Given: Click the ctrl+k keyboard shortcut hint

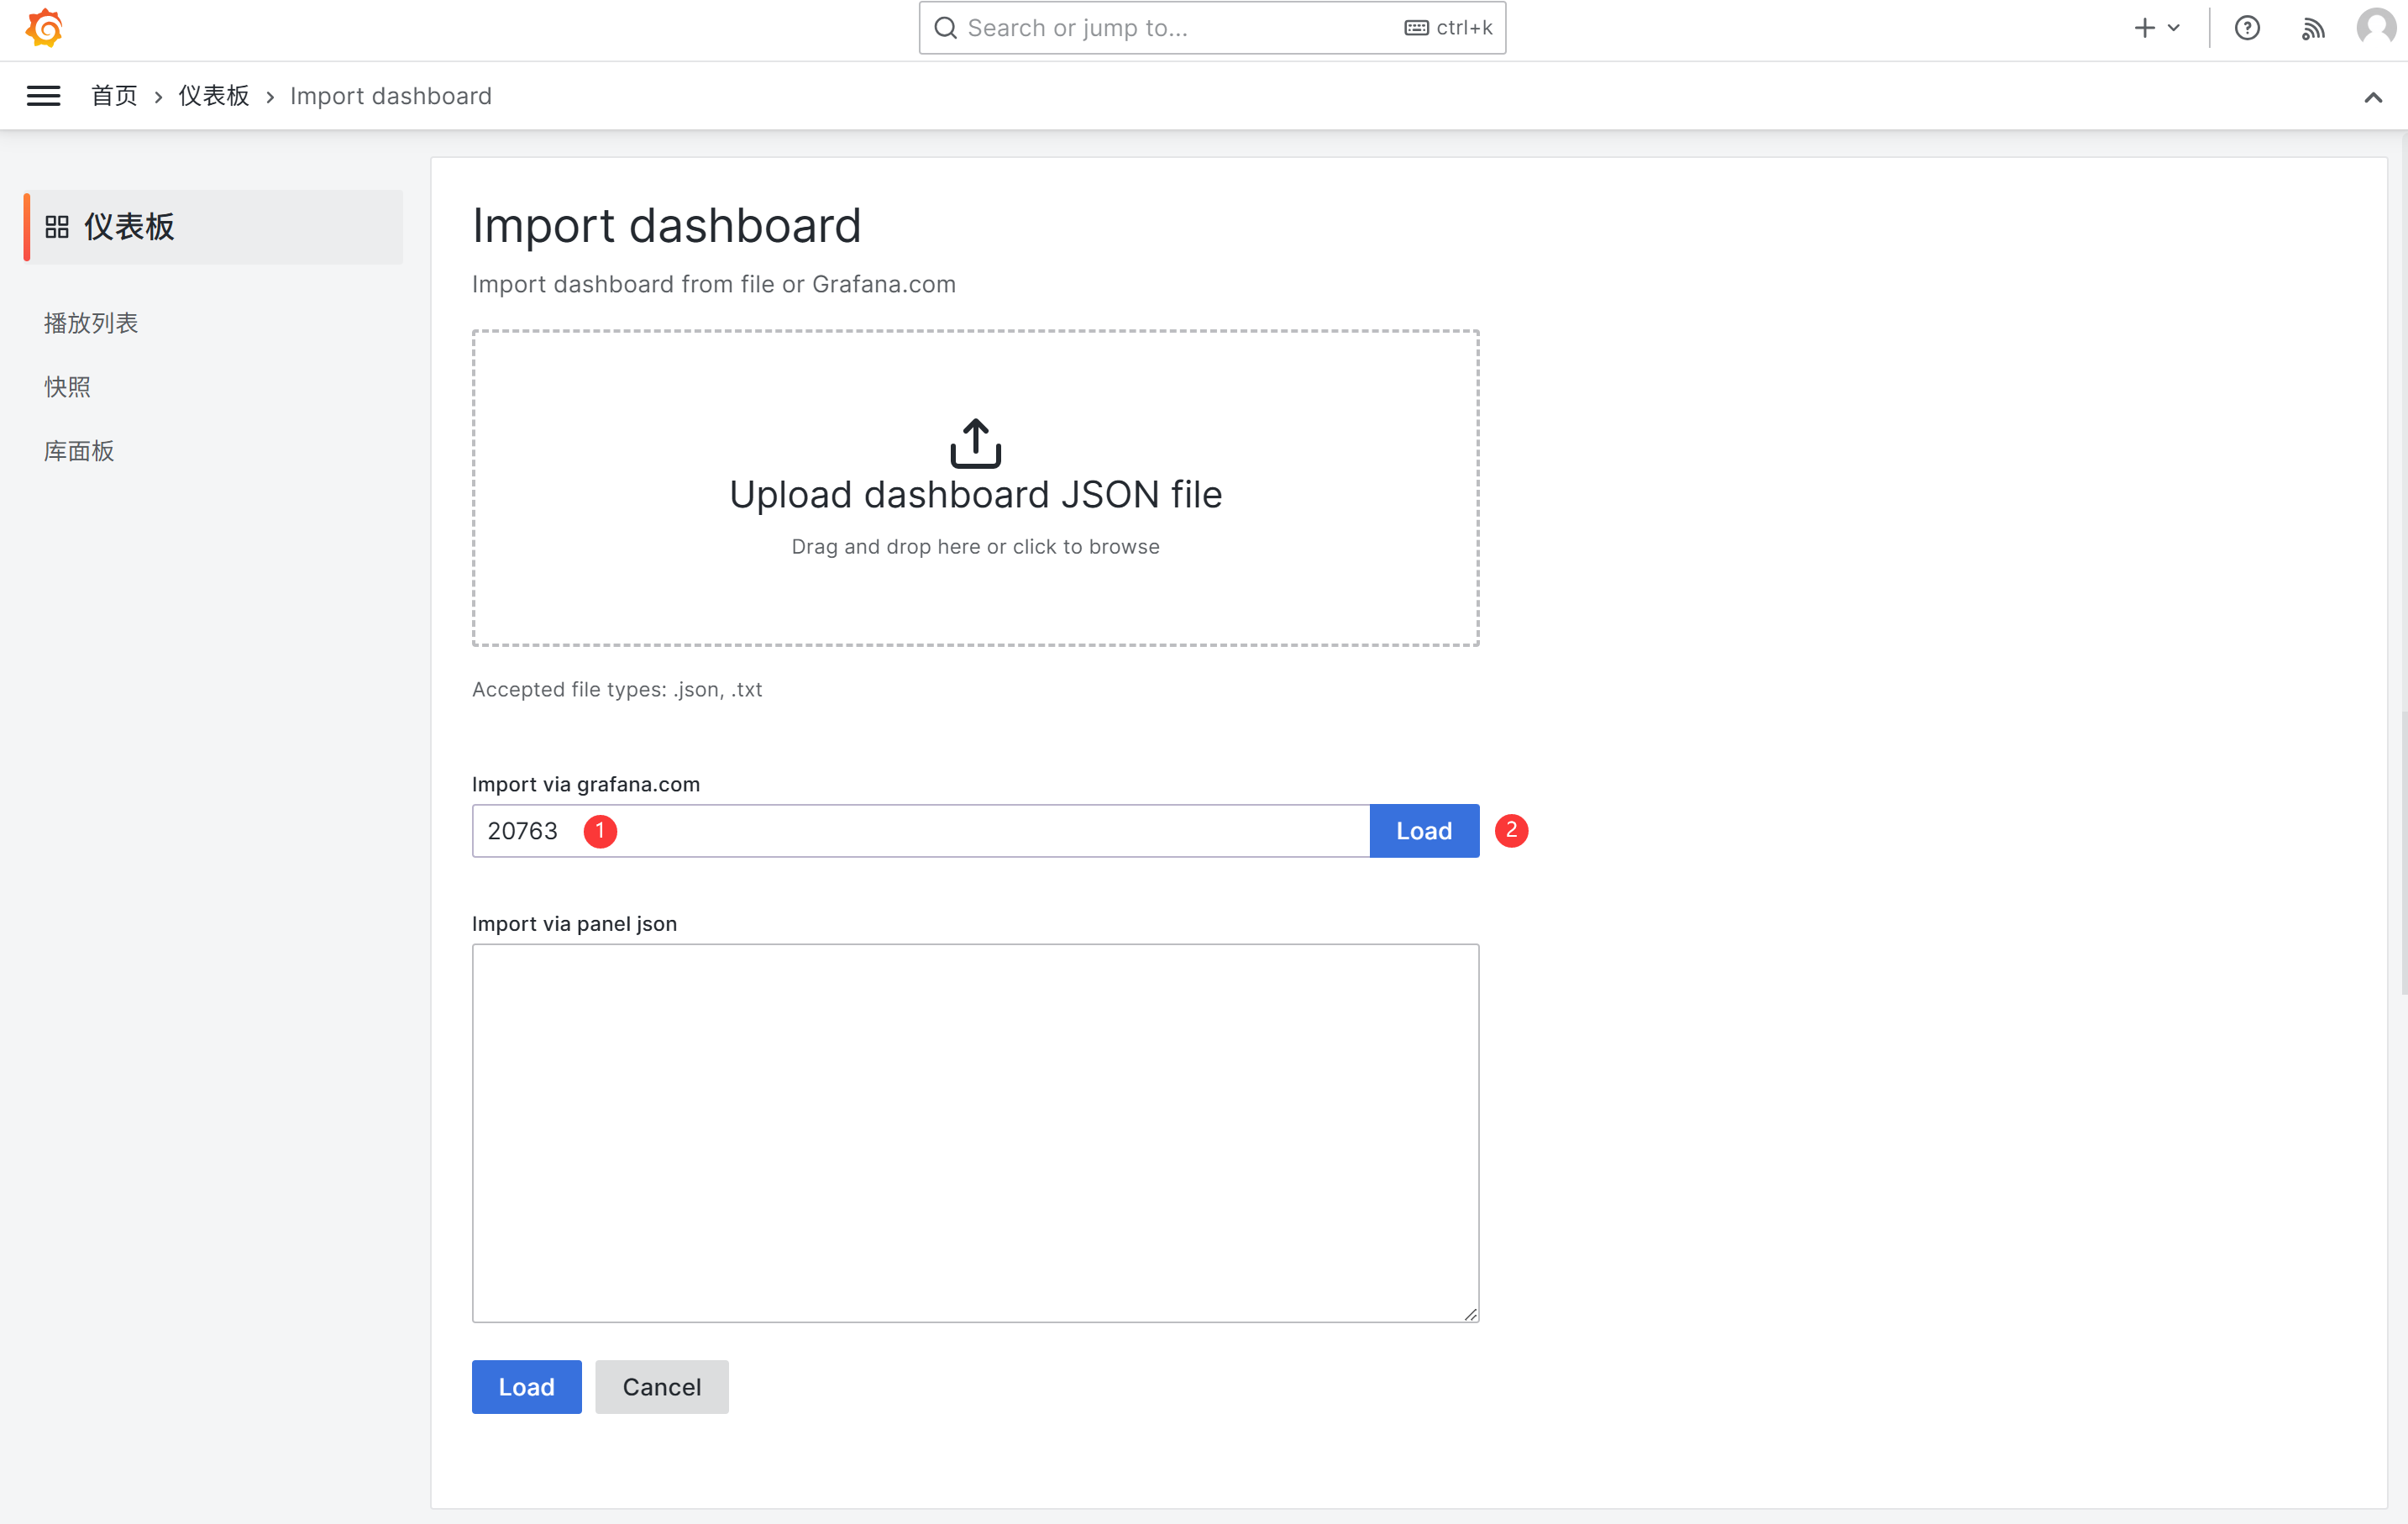Looking at the screenshot, I should click(1448, 28).
